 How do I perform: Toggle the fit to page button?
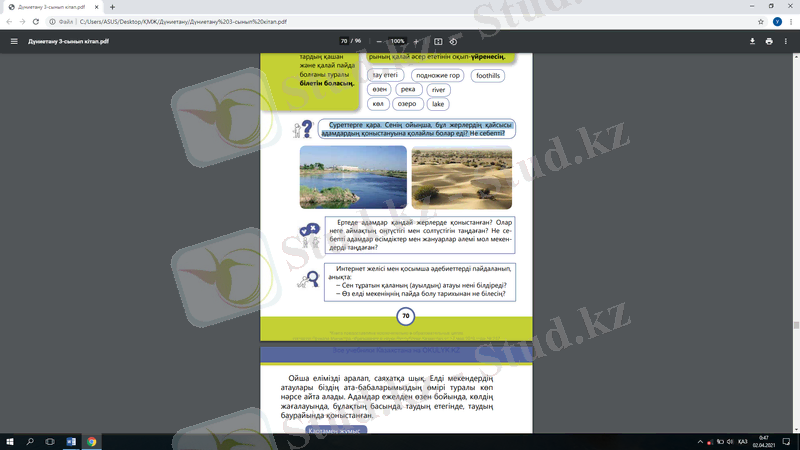click(x=438, y=41)
